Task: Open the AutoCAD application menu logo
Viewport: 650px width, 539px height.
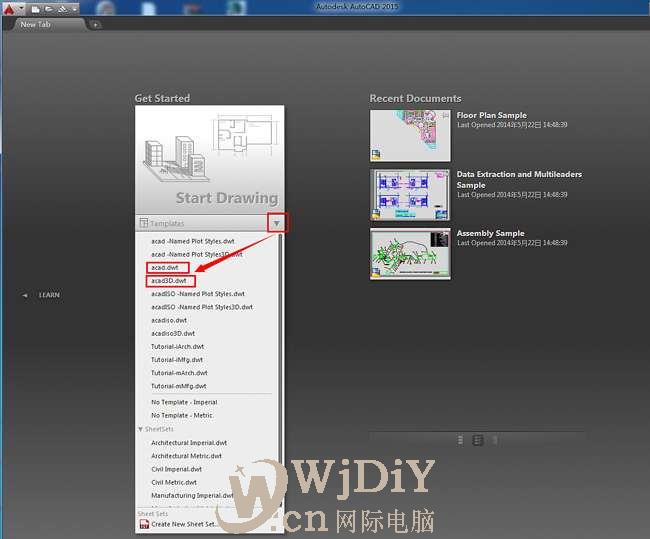Action: click(x=9, y=8)
